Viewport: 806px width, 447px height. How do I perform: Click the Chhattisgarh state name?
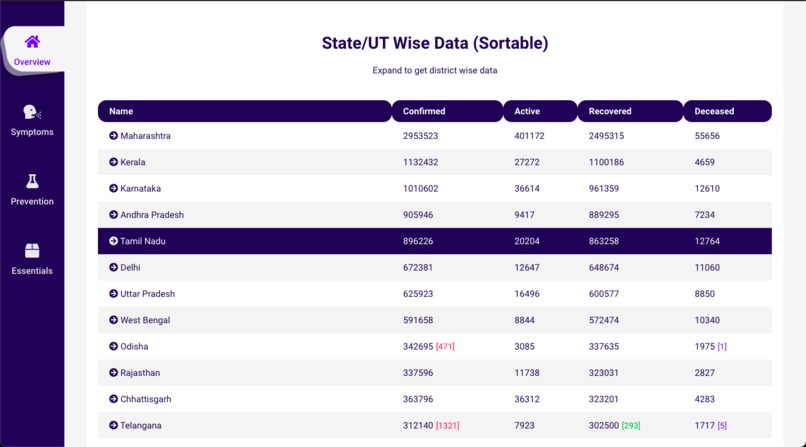pos(146,399)
